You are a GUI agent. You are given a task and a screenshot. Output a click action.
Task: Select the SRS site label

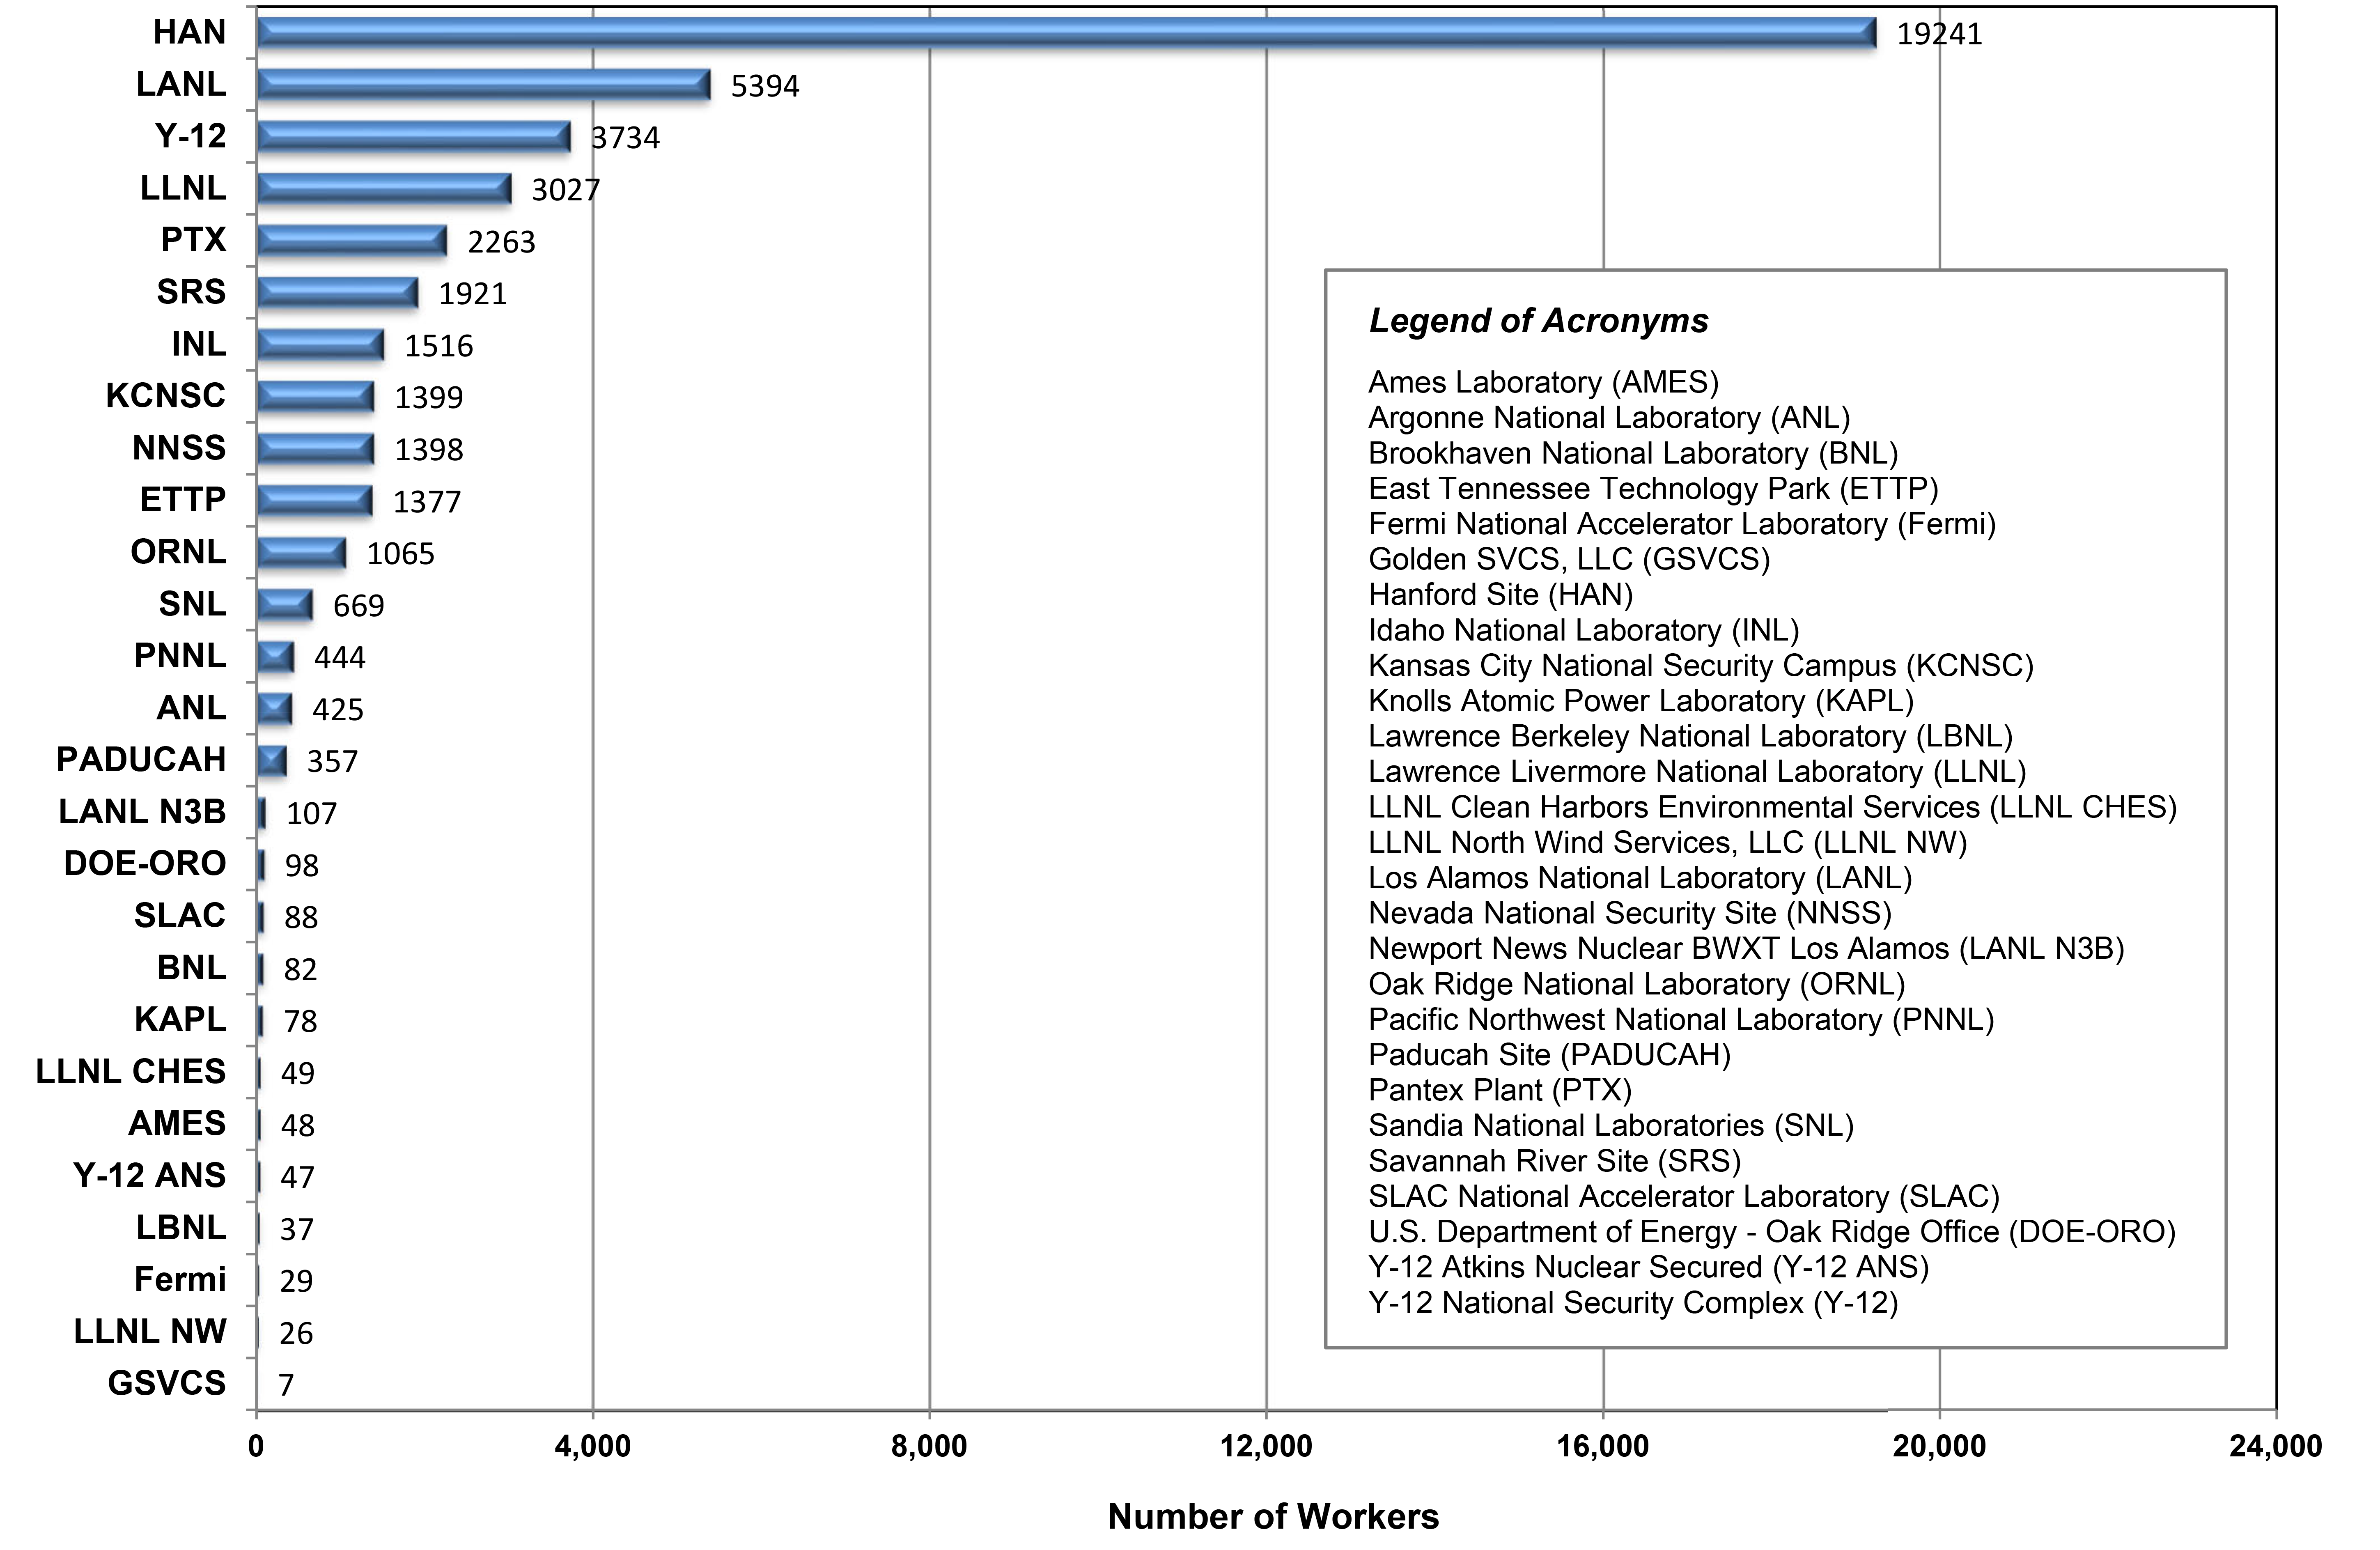pyautogui.click(x=191, y=292)
